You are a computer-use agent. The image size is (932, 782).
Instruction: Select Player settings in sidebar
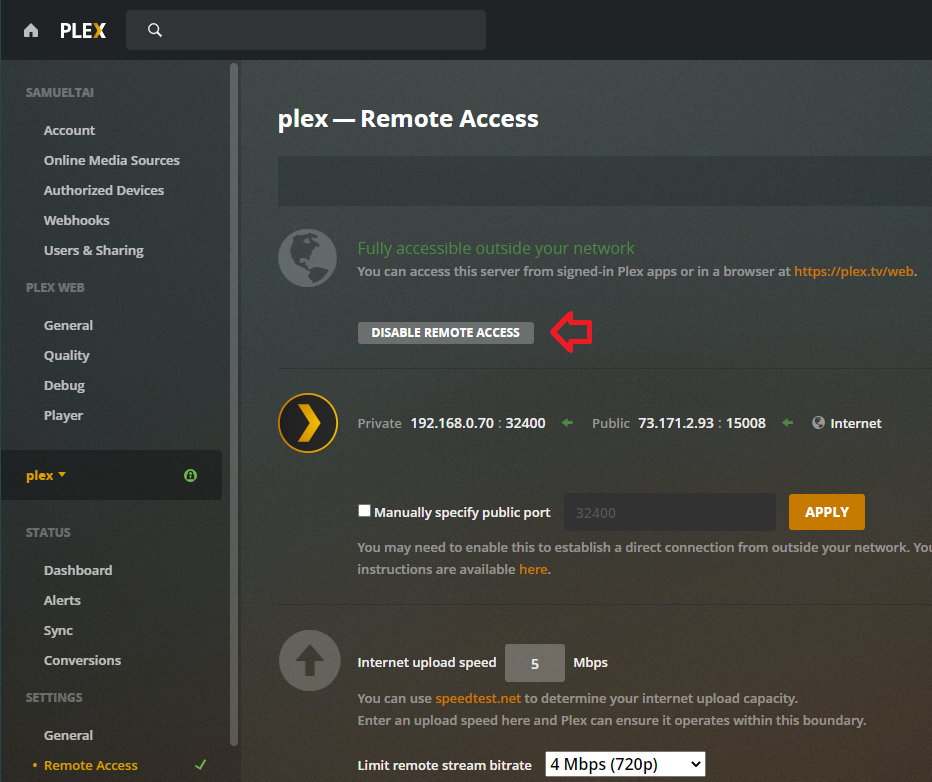[64, 415]
